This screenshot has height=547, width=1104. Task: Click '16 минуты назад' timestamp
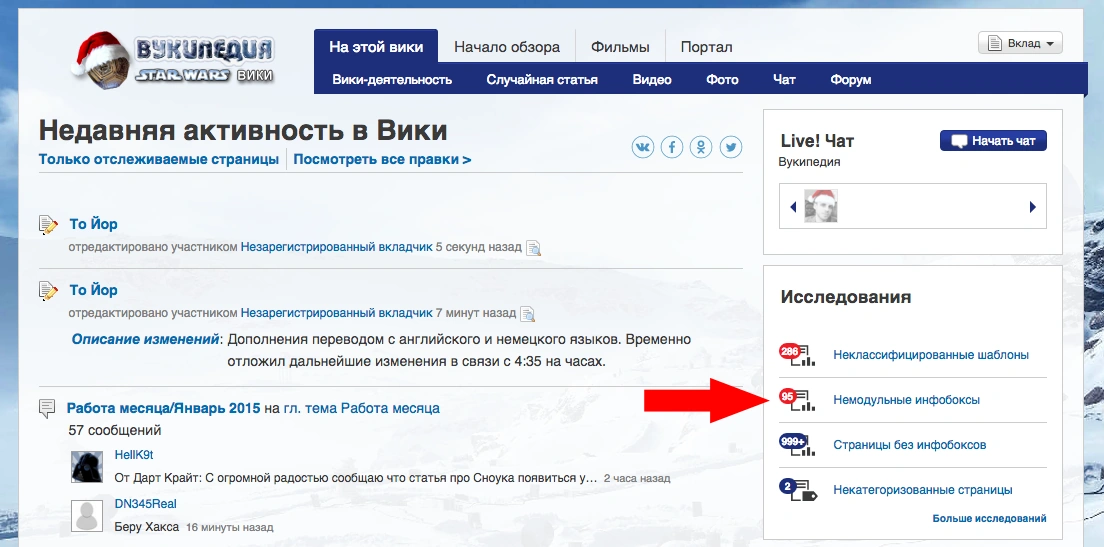tap(230, 527)
